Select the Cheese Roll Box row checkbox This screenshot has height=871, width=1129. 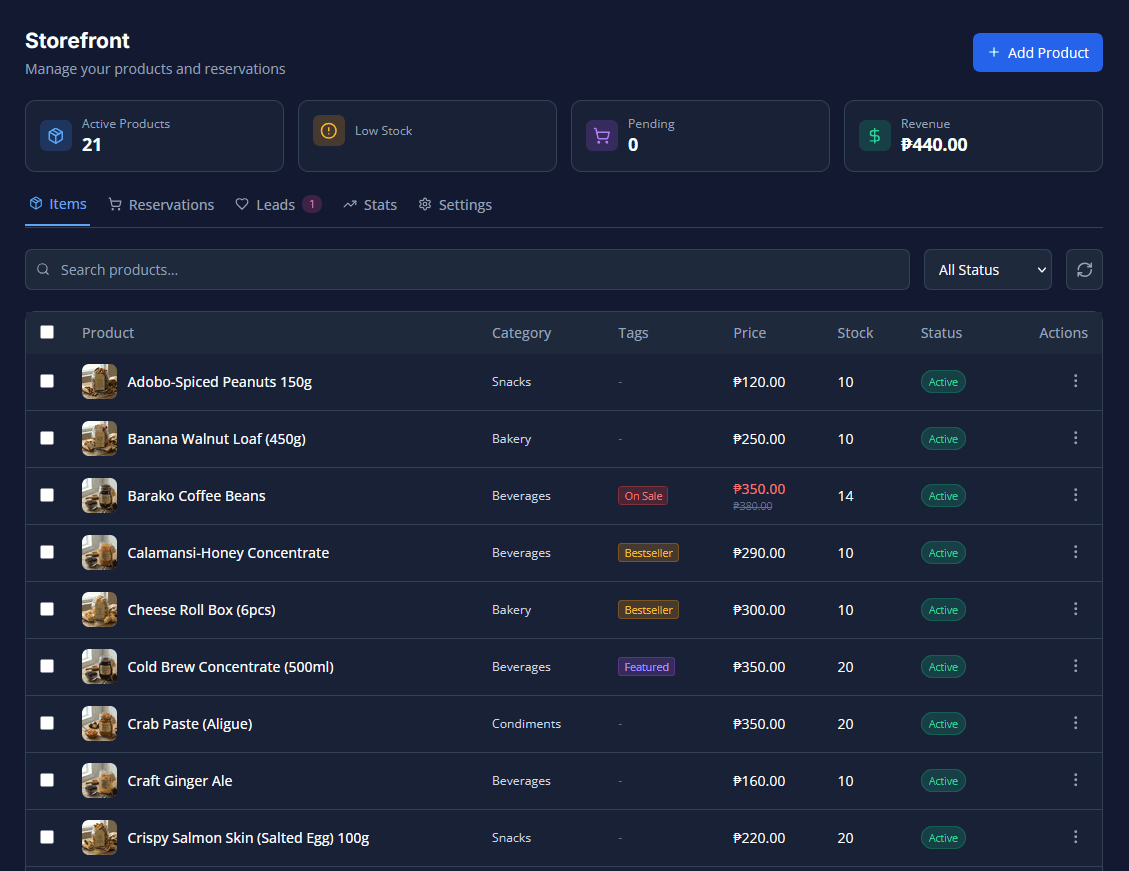tap(47, 609)
